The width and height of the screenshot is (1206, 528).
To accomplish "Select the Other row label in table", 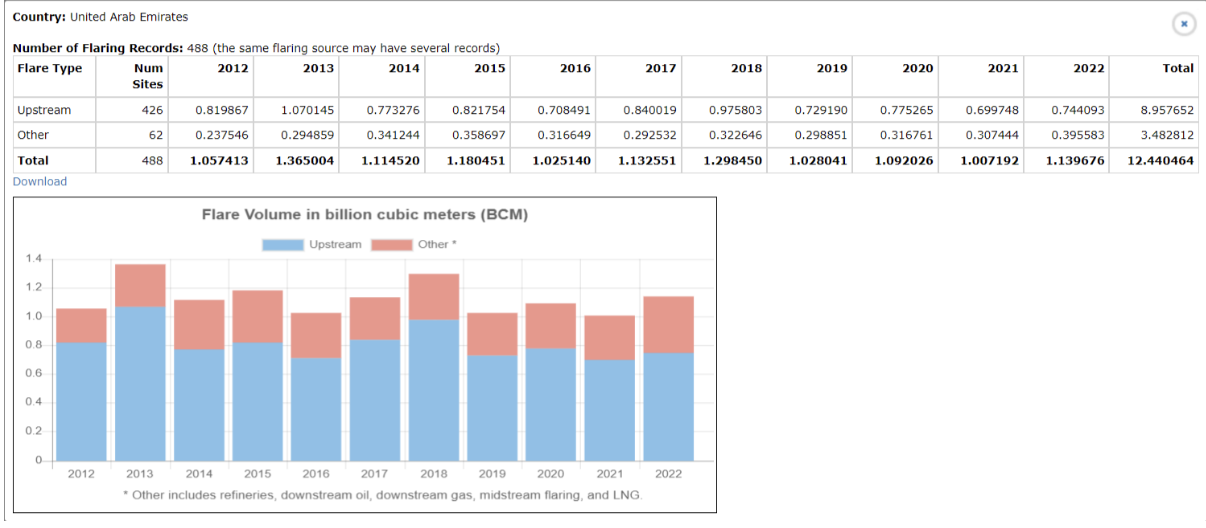I will [x=33, y=135].
